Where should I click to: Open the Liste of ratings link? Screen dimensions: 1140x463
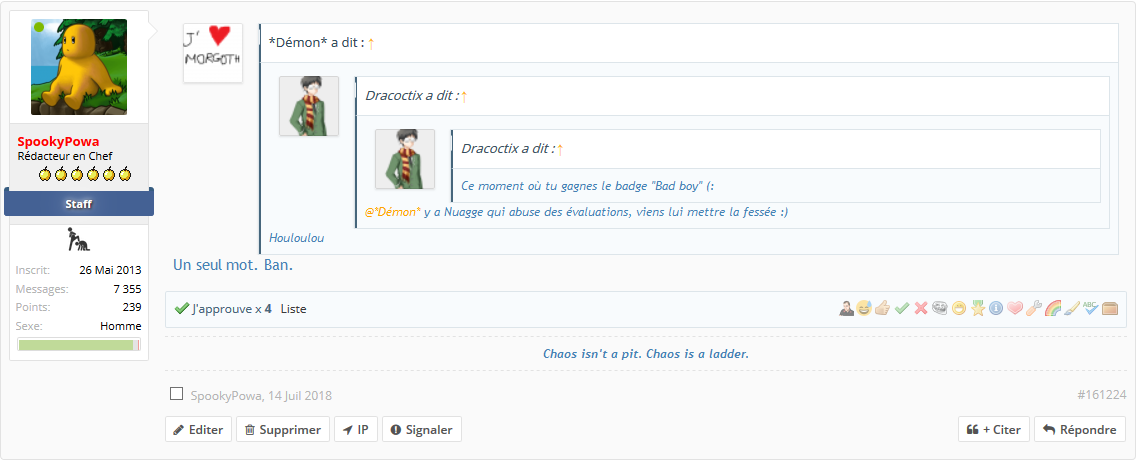point(293,309)
